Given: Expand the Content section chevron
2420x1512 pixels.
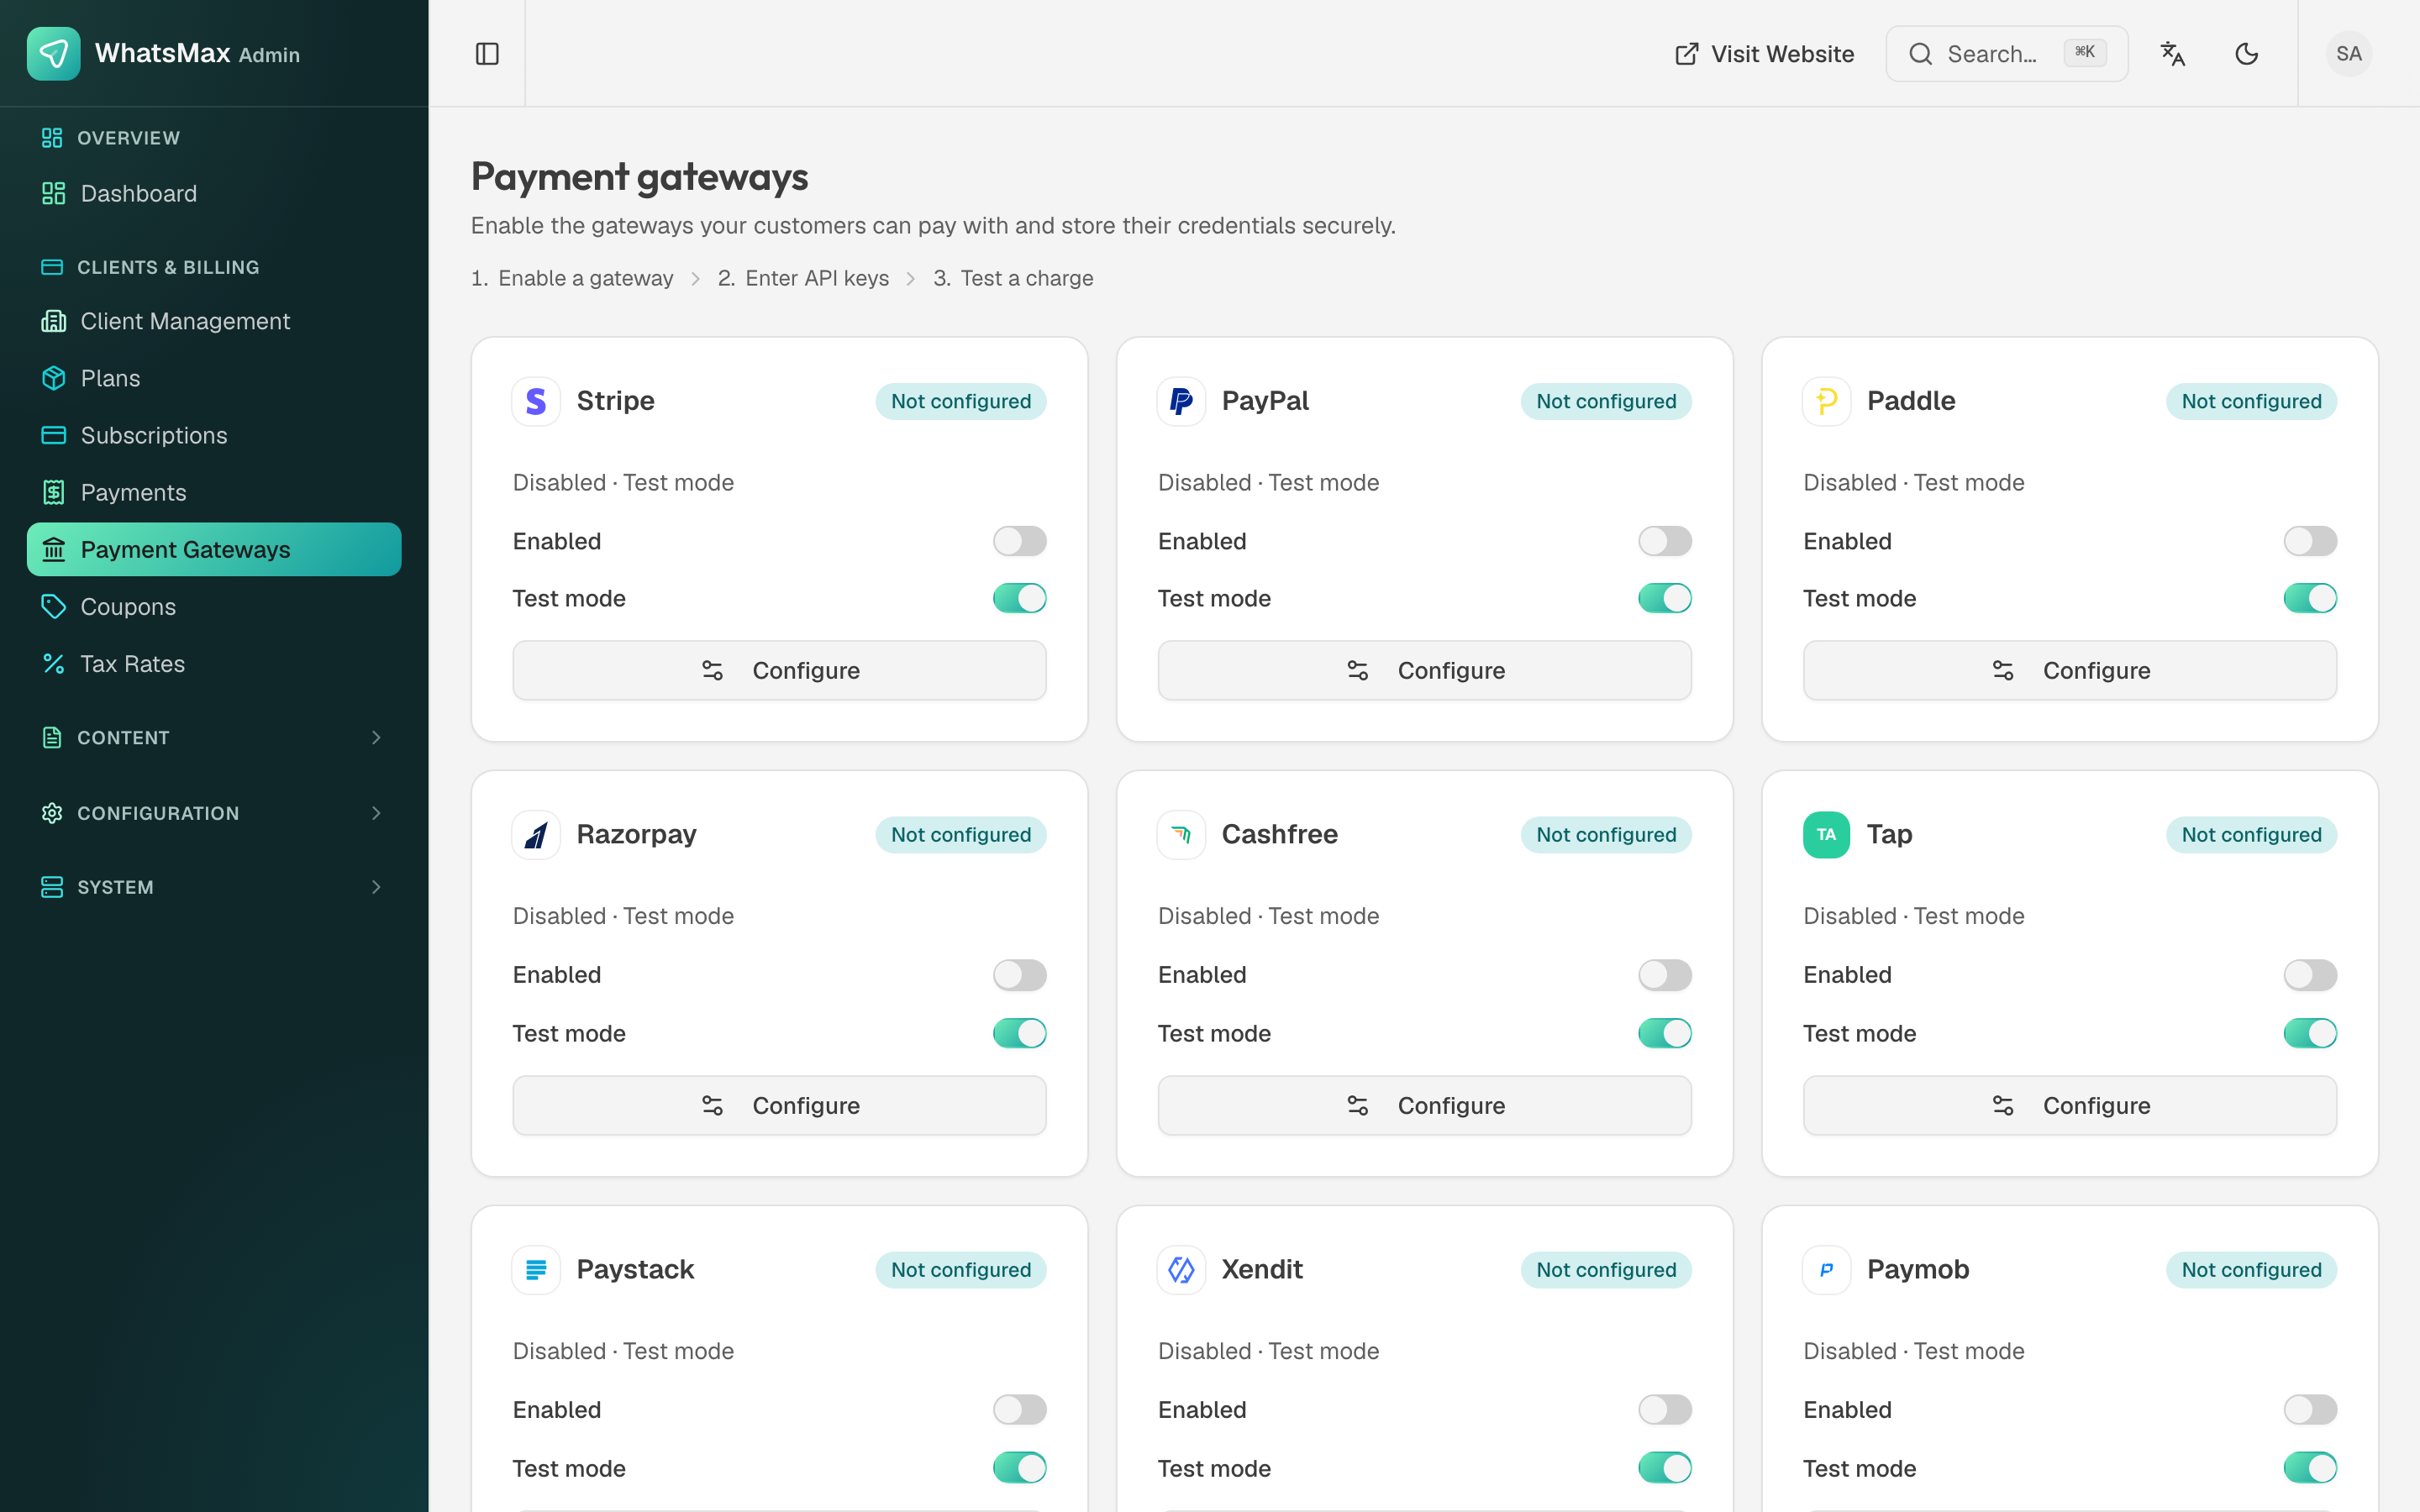Looking at the screenshot, I should [376, 737].
